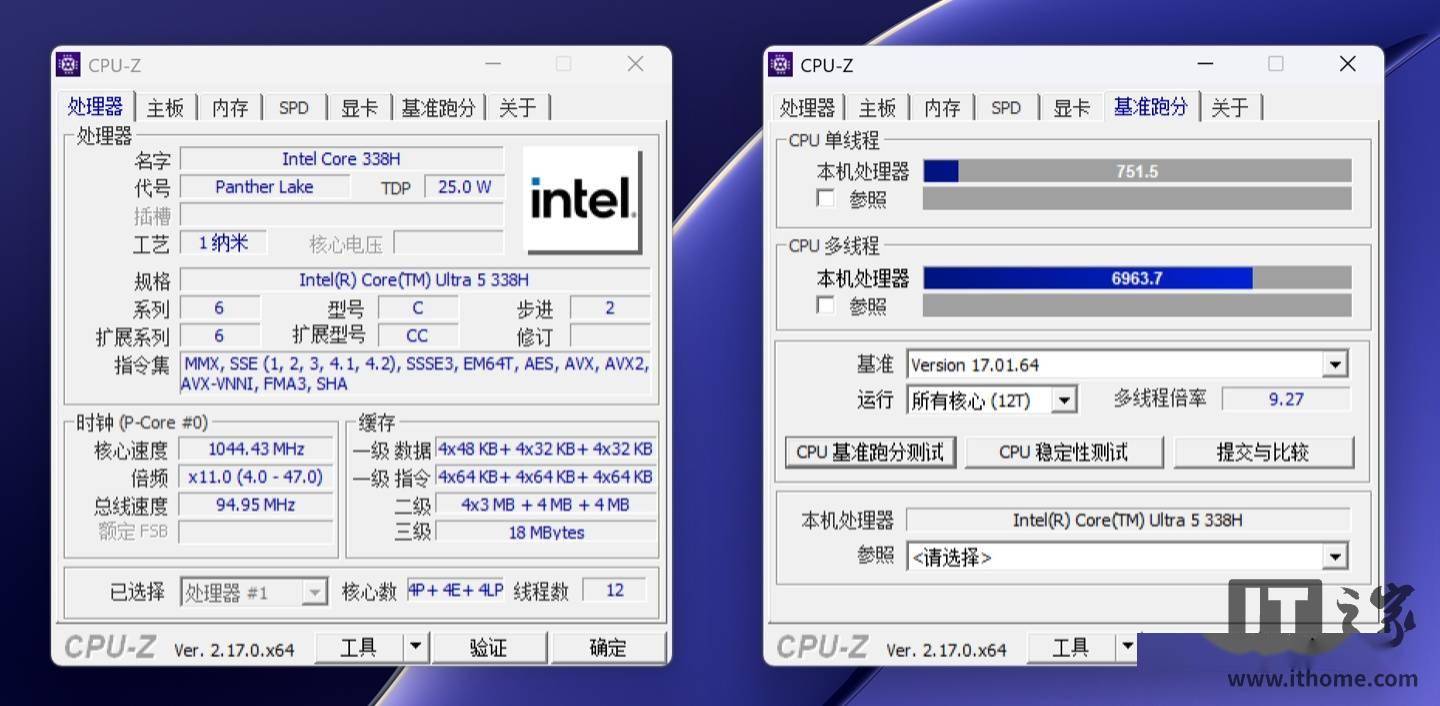This screenshot has height=706, width=1440.
Task: Enable 参照 checkbox under CPU 单线程
Action: tap(825, 199)
